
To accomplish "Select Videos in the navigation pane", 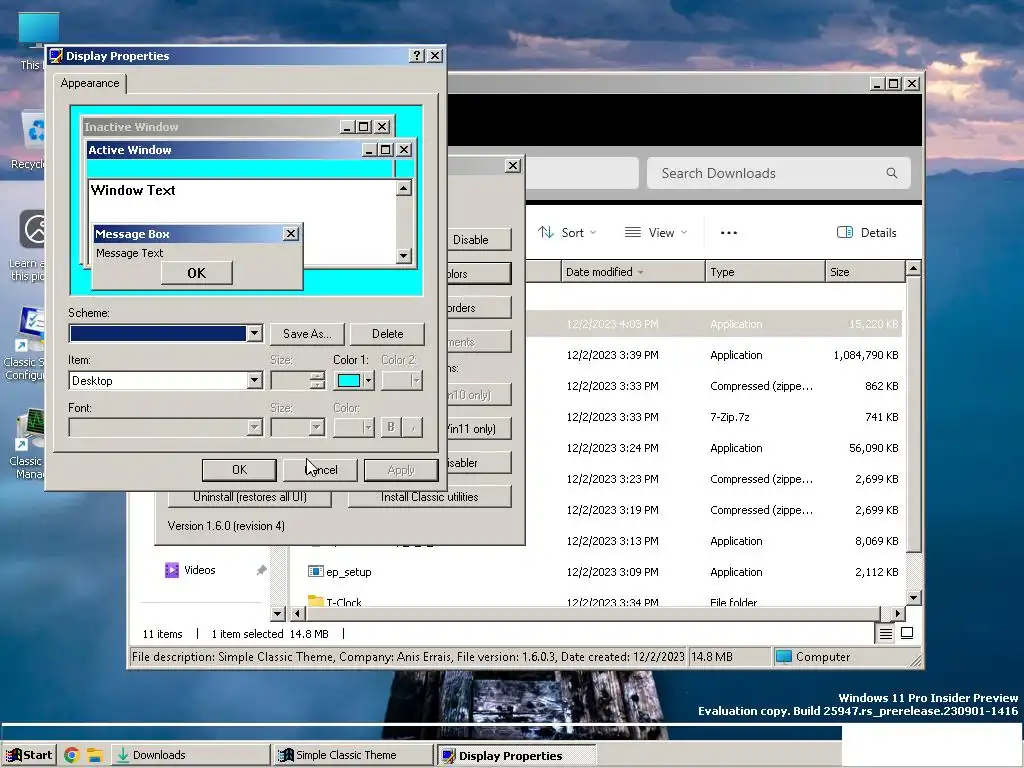I will pos(199,570).
